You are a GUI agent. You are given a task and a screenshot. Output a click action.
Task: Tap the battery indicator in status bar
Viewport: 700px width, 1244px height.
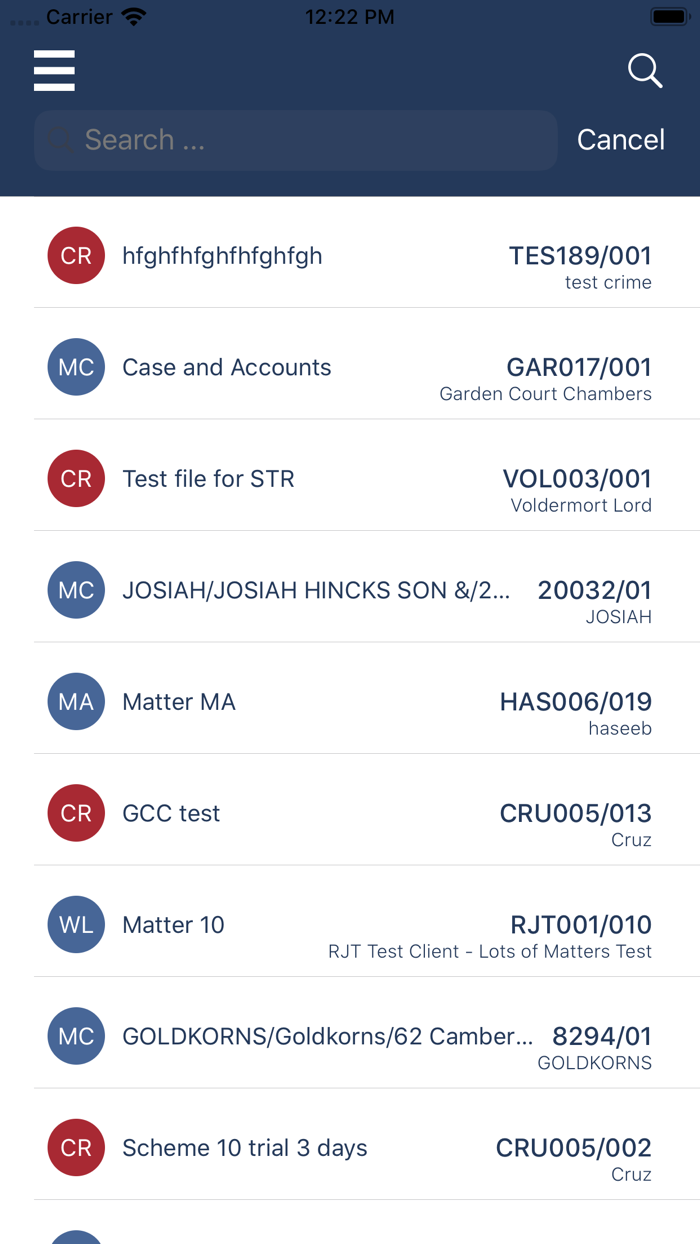point(668,15)
